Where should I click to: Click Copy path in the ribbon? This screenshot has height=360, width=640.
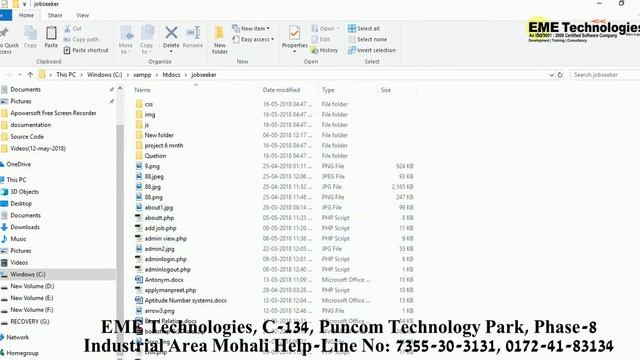point(81,39)
